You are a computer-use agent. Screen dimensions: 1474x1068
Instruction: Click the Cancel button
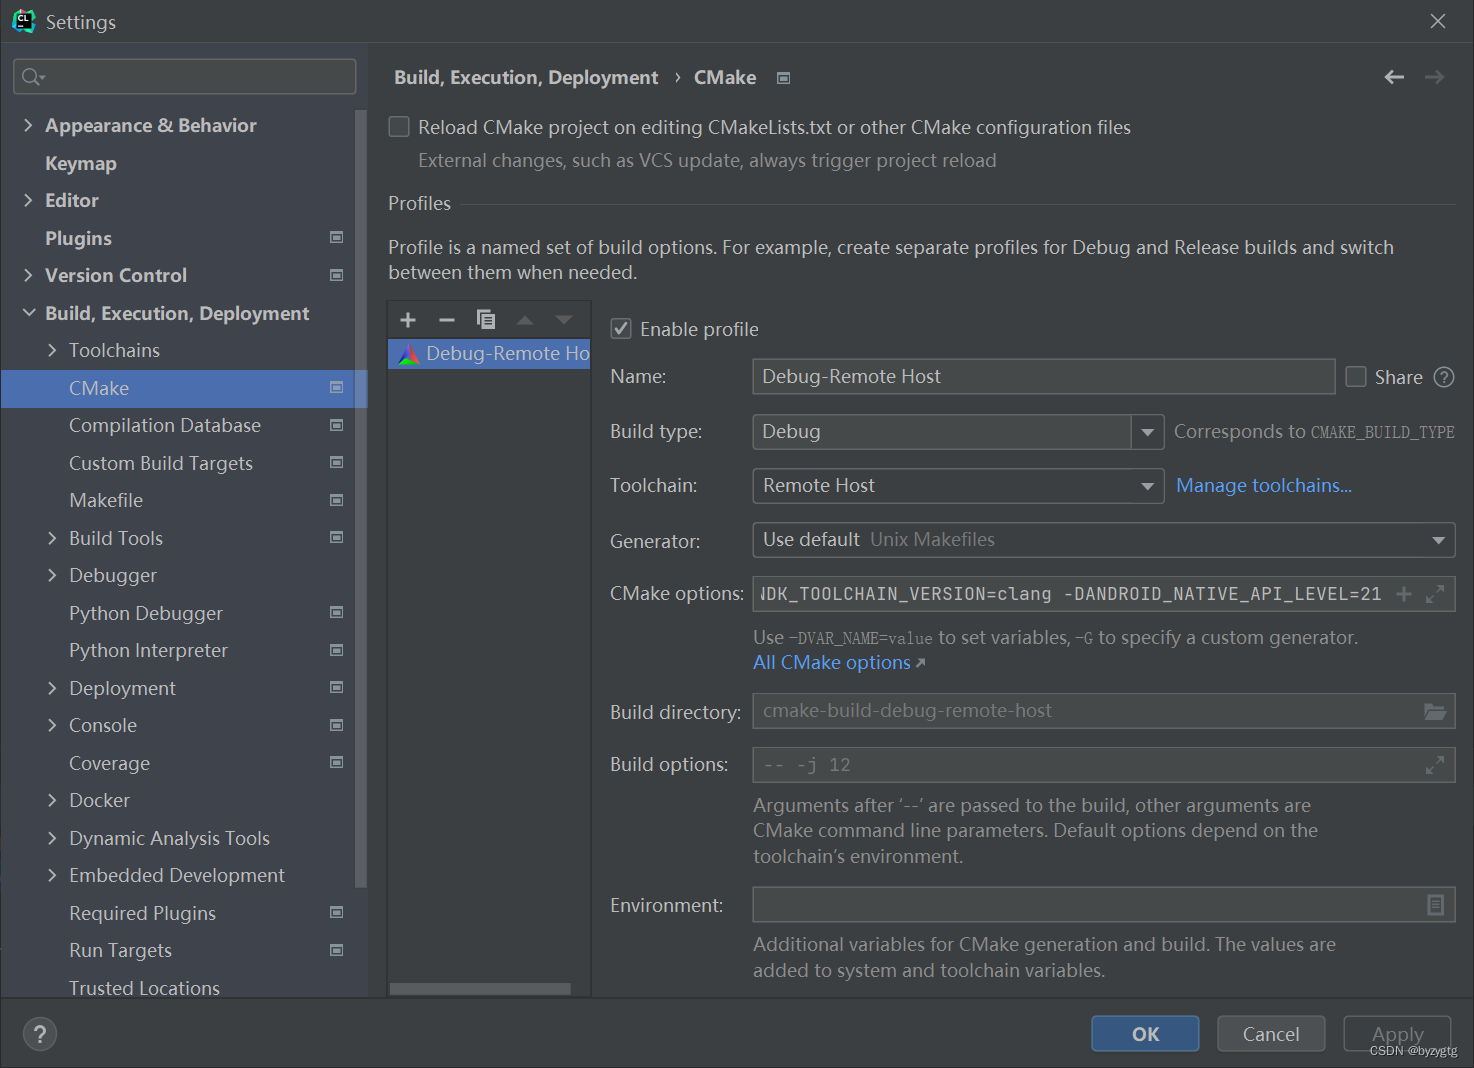(x=1271, y=1034)
